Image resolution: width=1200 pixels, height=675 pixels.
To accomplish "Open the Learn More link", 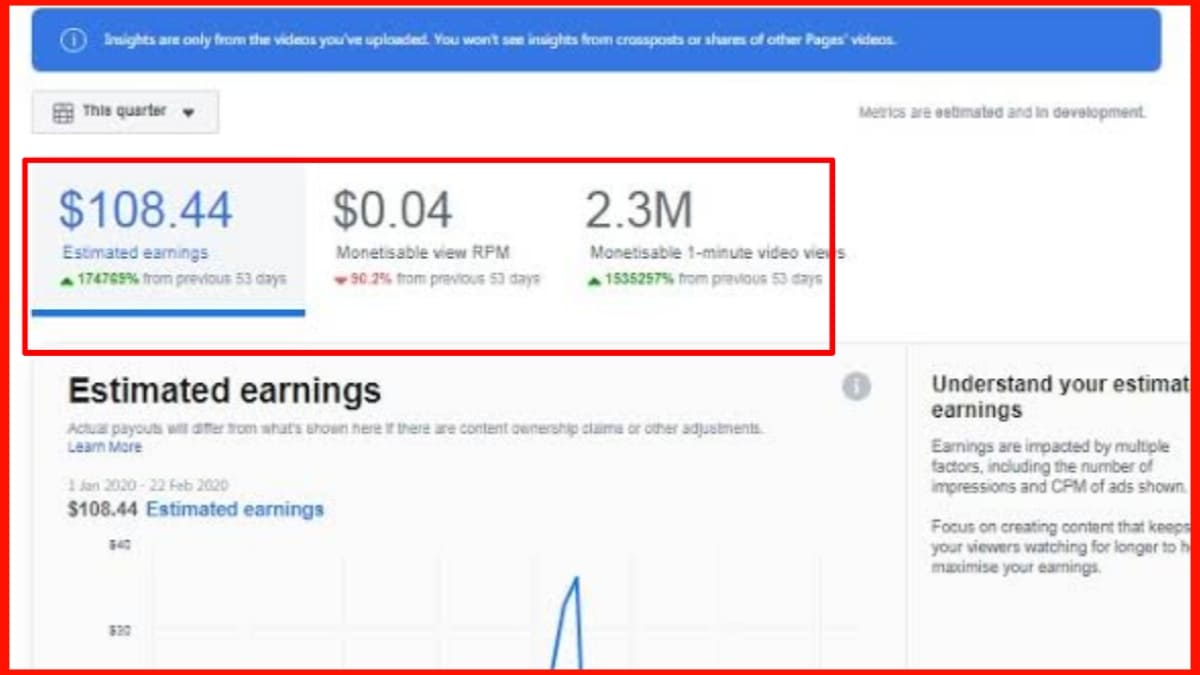I will coord(105,447).
